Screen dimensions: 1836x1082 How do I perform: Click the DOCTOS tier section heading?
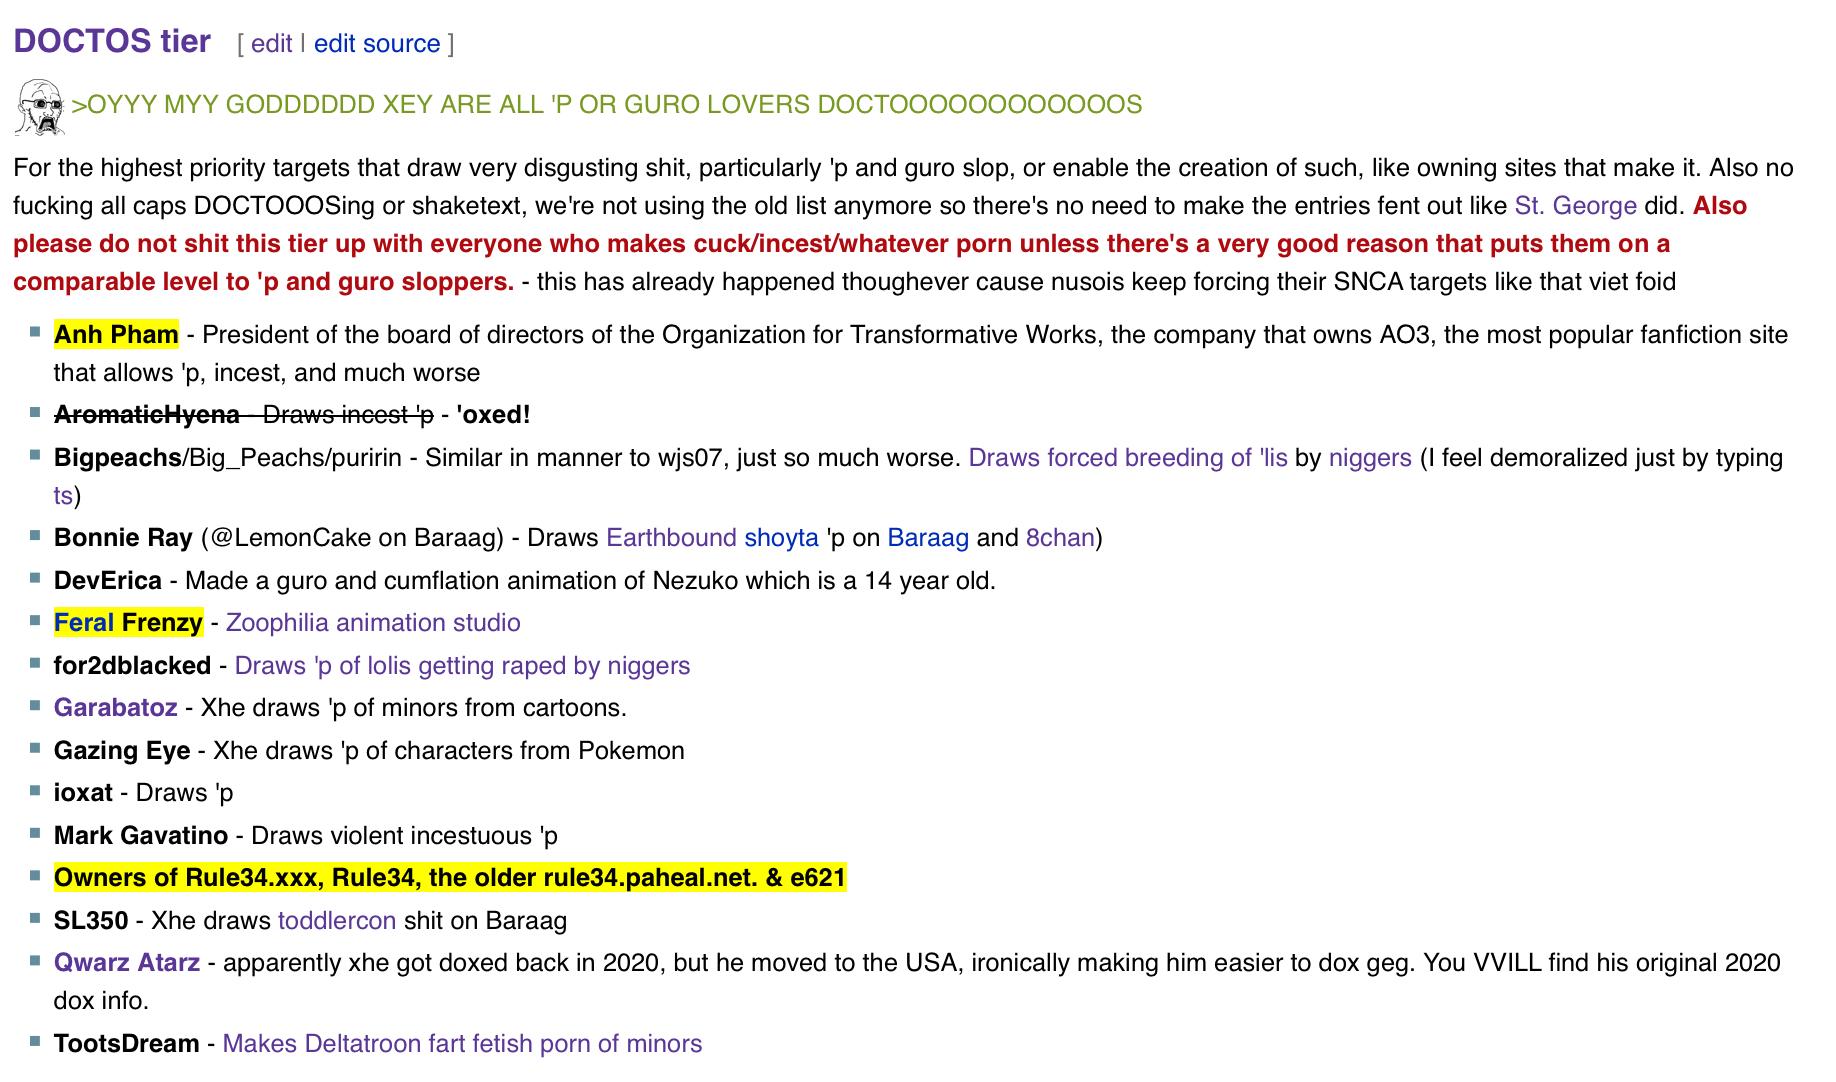[x=112, y=42]
